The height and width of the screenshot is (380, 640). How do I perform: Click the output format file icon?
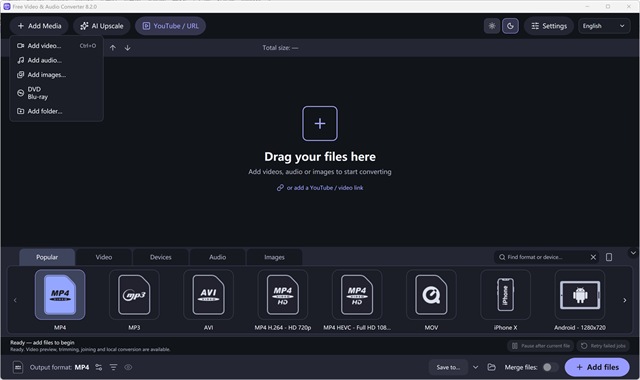[x=18, y=367]
